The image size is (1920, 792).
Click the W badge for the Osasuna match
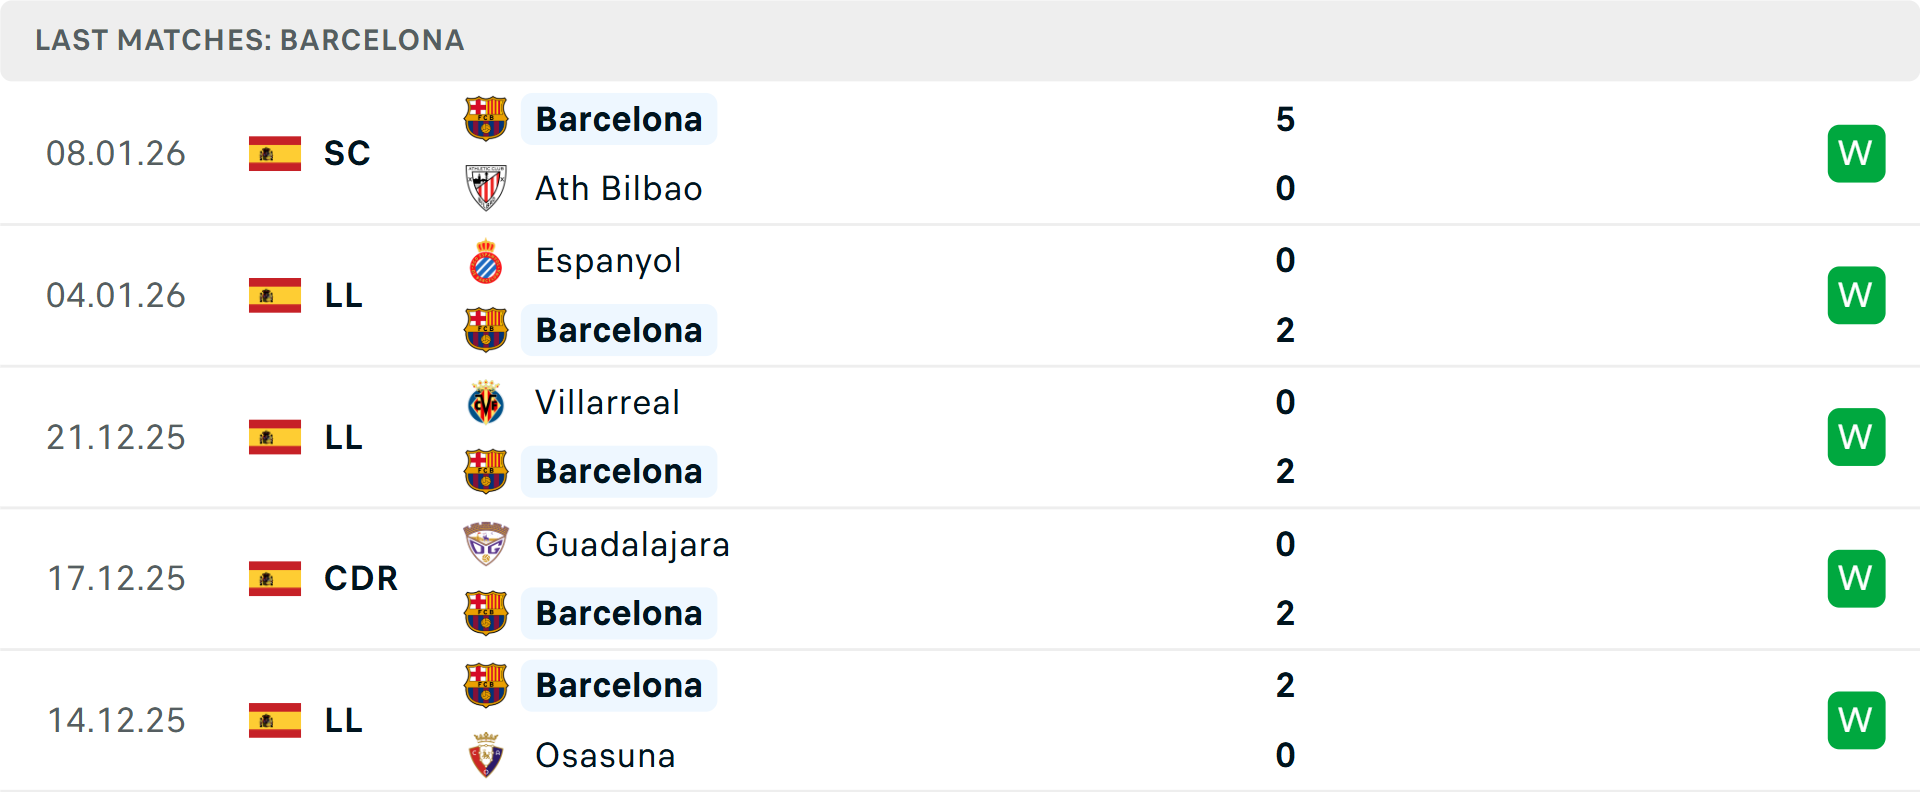click(x=1856, y=720)
